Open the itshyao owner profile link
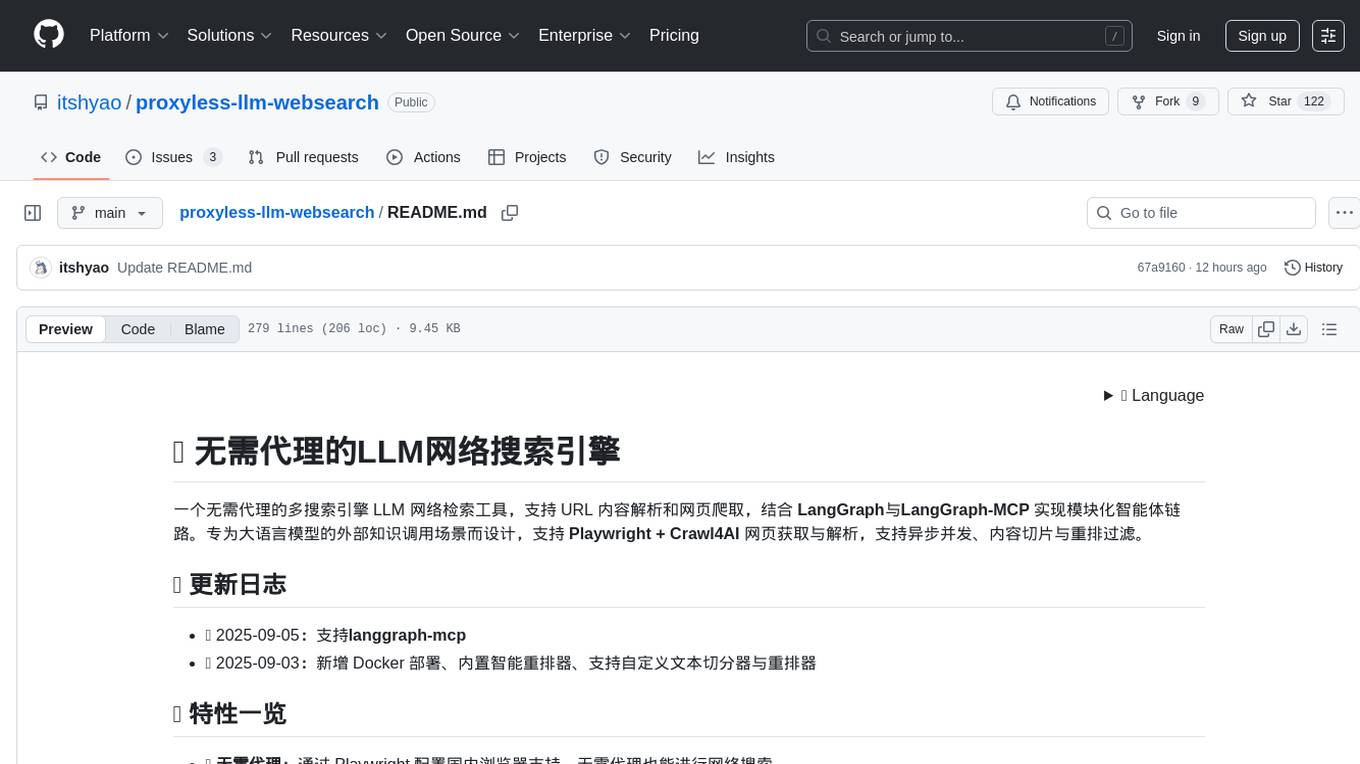 point(89,102)
